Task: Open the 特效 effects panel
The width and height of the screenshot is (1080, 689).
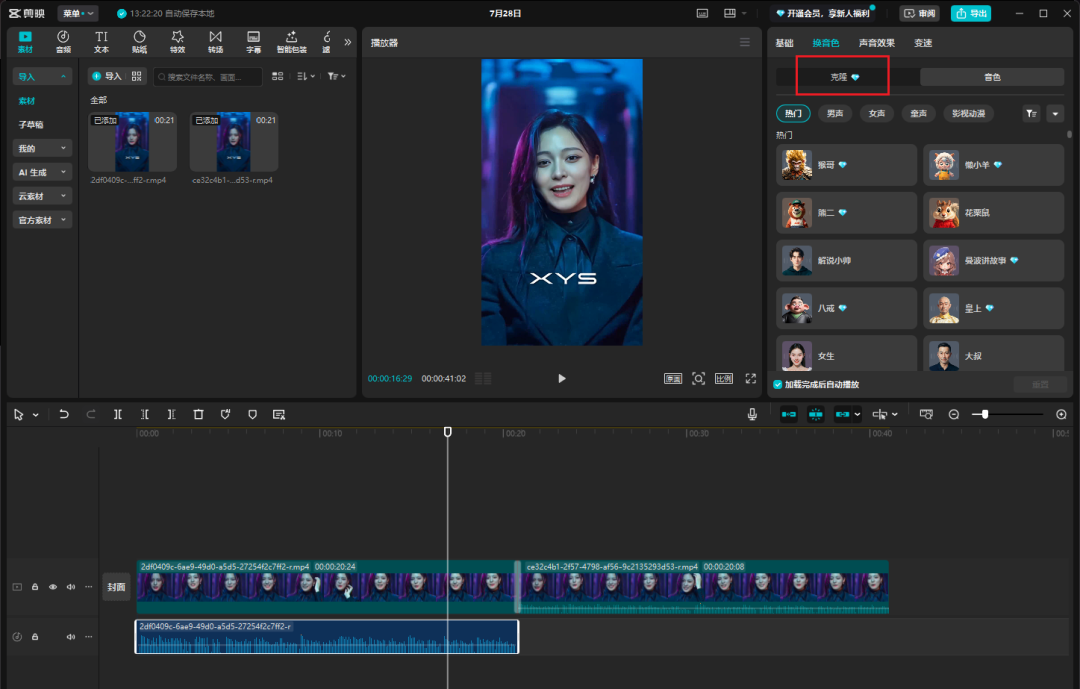Action: [x=177, y=41]
